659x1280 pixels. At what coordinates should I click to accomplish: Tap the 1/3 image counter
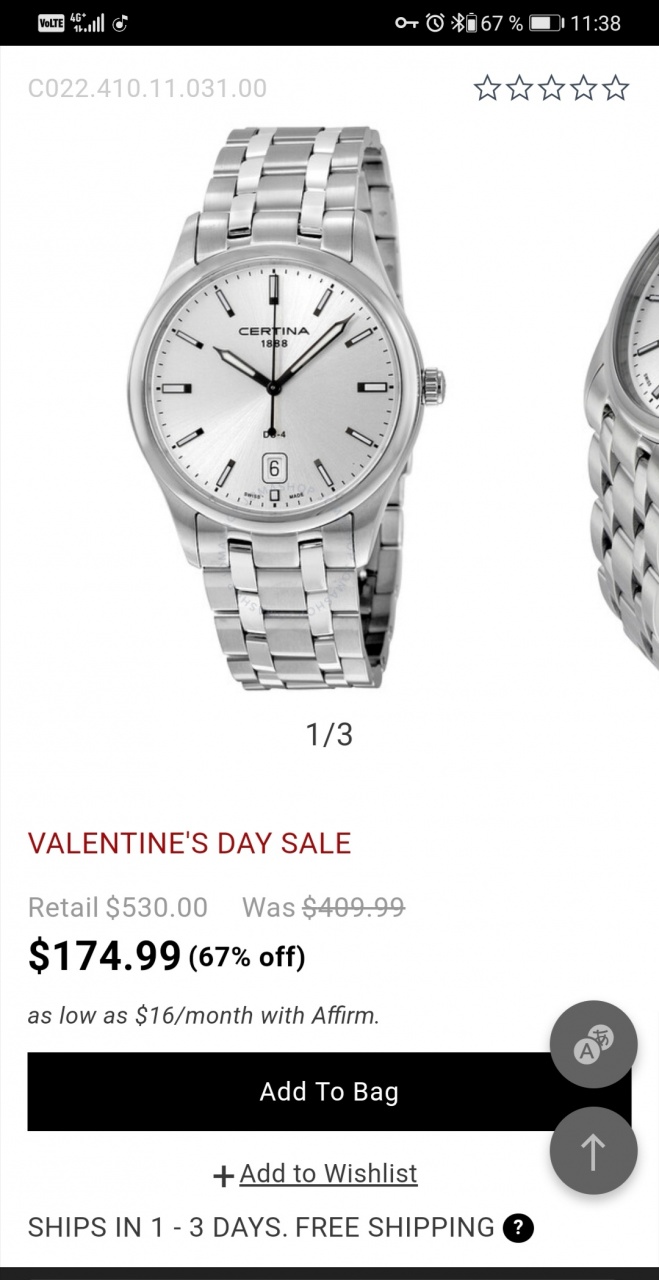[x=329, y=735]
